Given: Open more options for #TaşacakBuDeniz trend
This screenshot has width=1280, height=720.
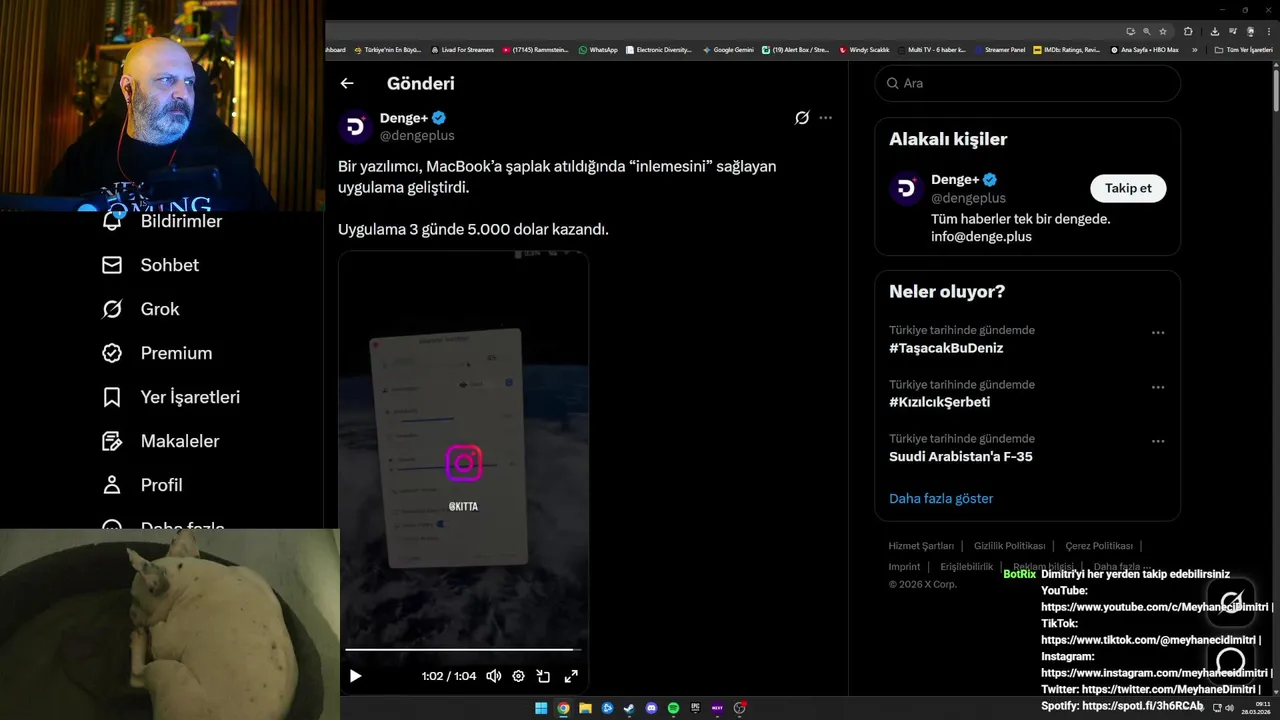Looking at the screenshot, I should point(1158,333).
